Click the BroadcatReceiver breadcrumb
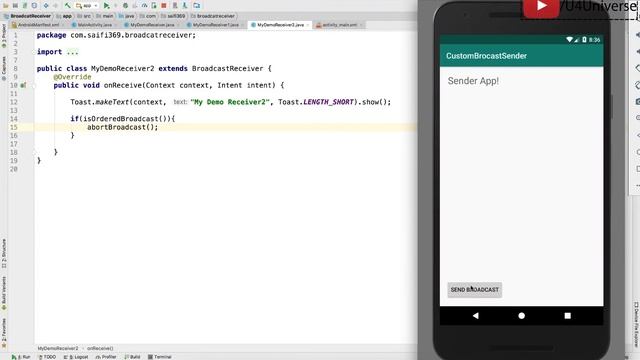640x360 pixels. [x=28, y=16]
